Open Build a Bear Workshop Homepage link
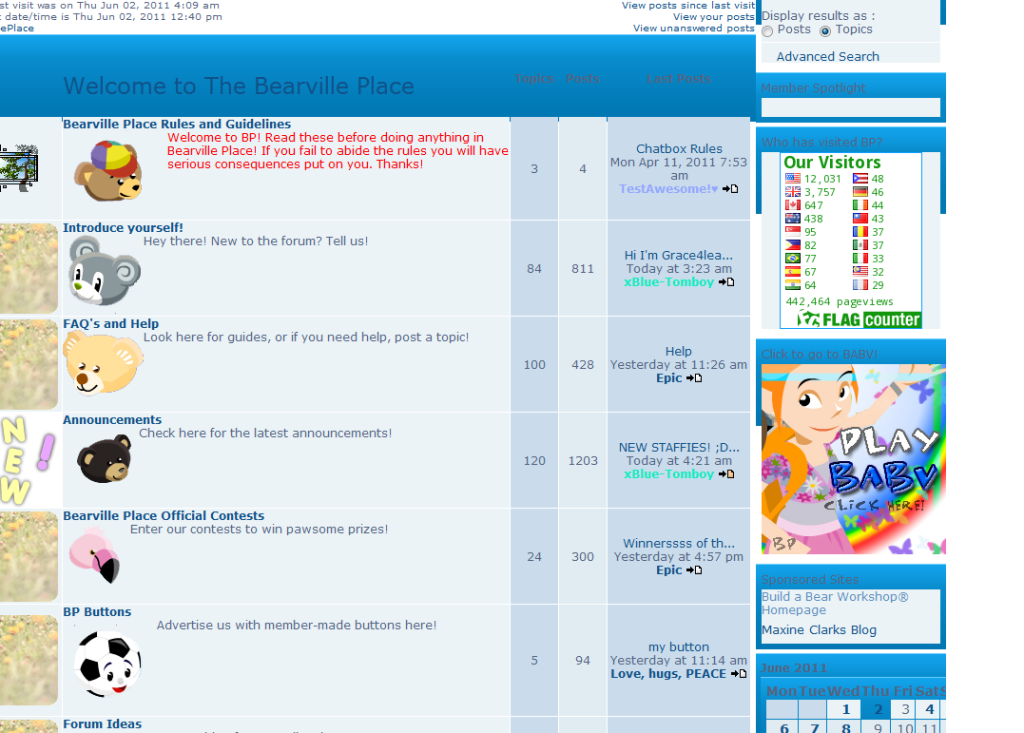The width and height of the screenshot is (1024, 733). (835, 603)
